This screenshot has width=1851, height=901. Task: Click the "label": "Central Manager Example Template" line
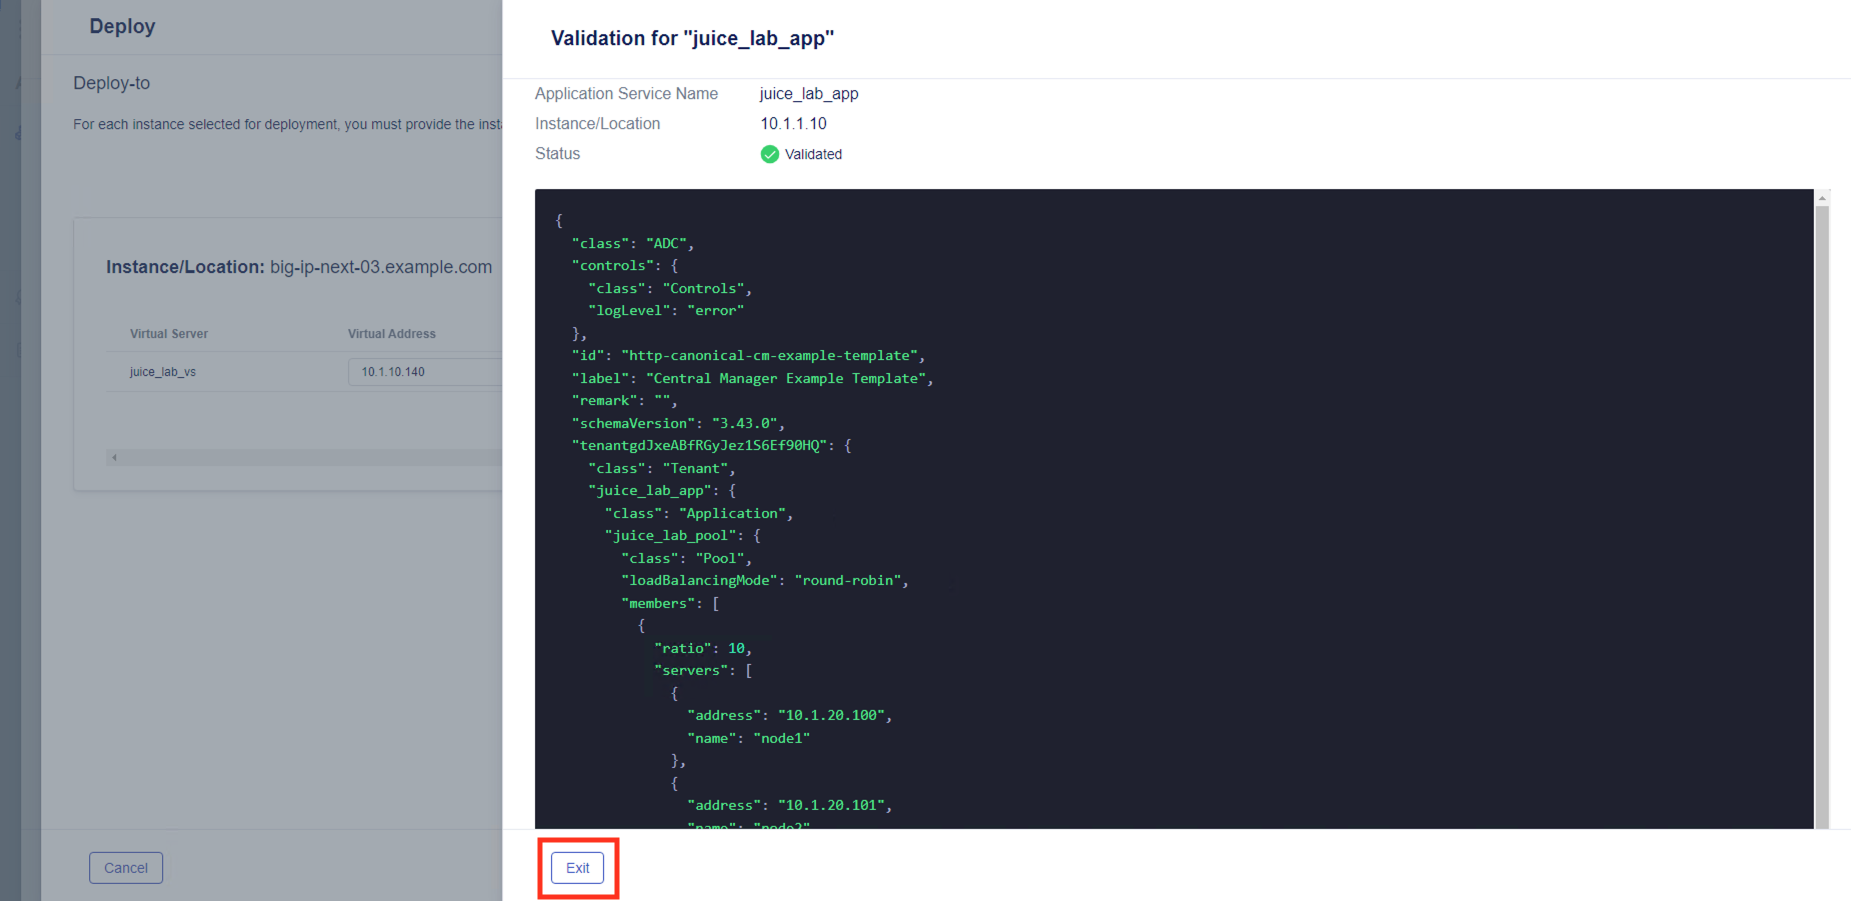[x=752, y=378]
